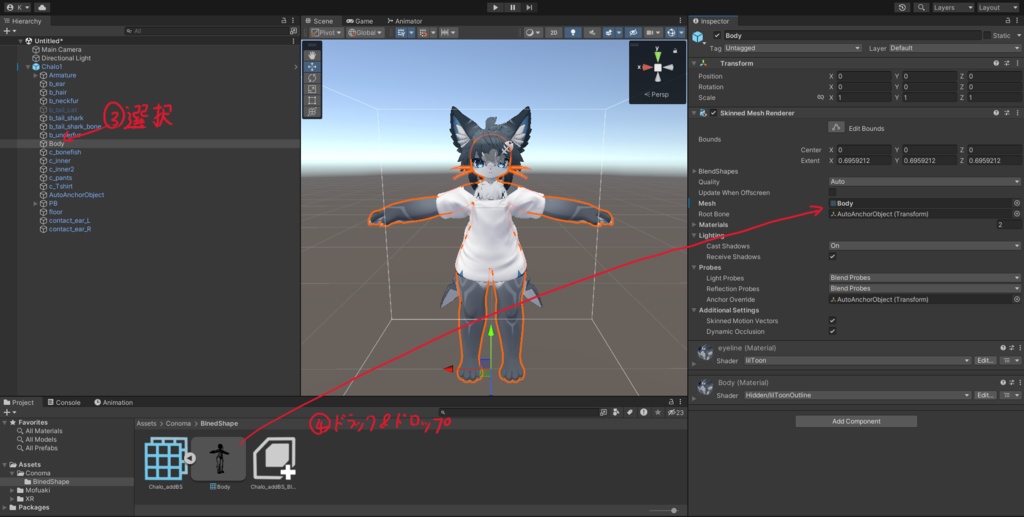Disable the Skinned Mesh Renderer checkbox

(713, 113)
